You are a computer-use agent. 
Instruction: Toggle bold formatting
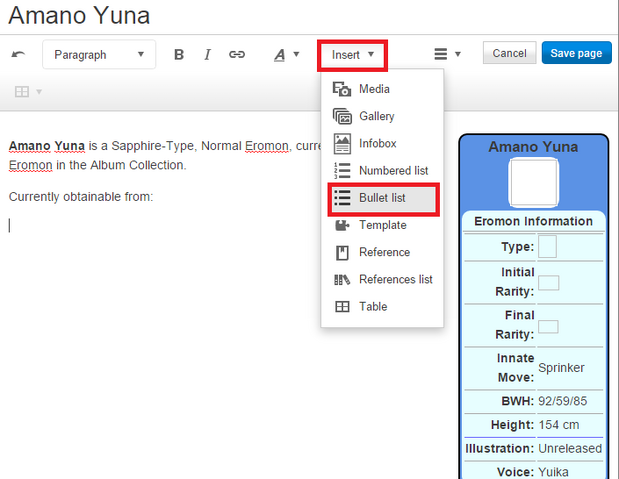tap(179, 54)
